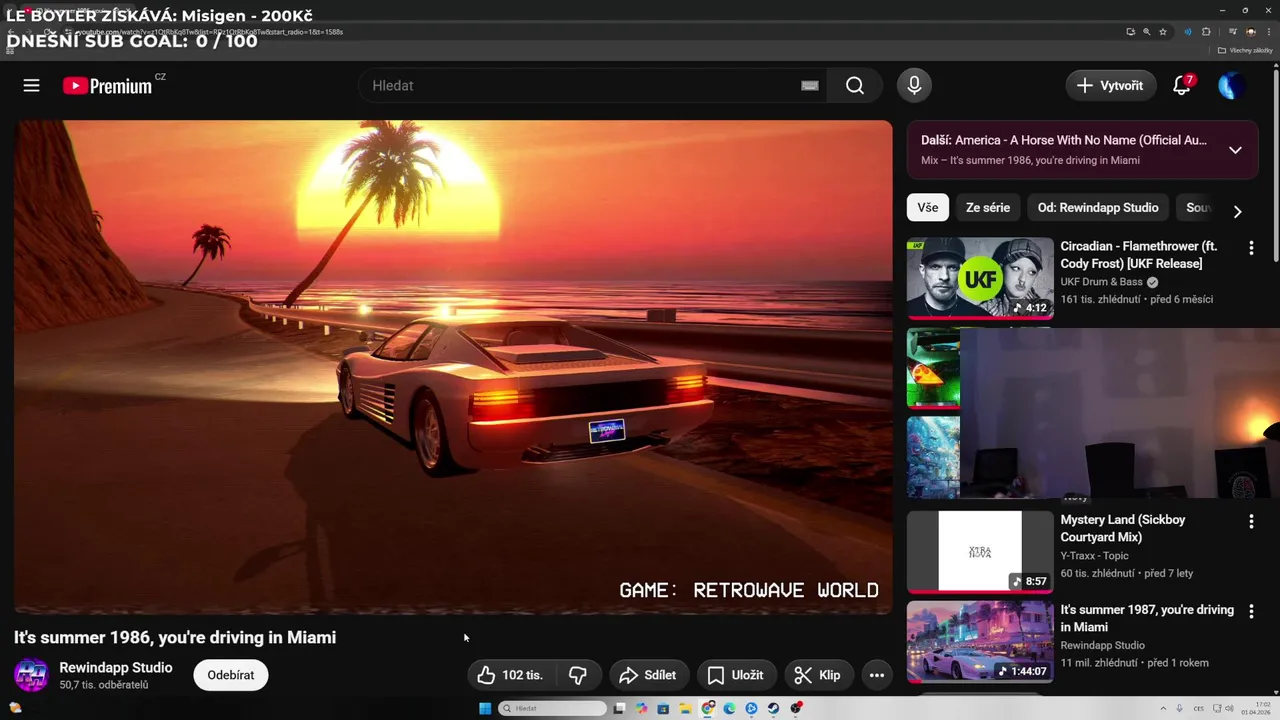Open the Rewindapp Studio channel name
Image resolution: width=1280 pixels, height=720 pixels.
click(x=116, y=667)
